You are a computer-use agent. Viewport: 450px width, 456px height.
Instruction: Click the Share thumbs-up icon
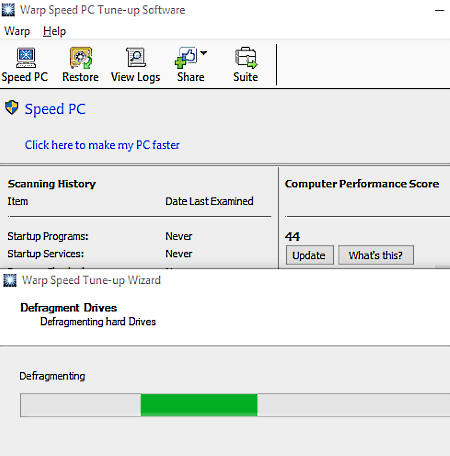coord(186,58)
